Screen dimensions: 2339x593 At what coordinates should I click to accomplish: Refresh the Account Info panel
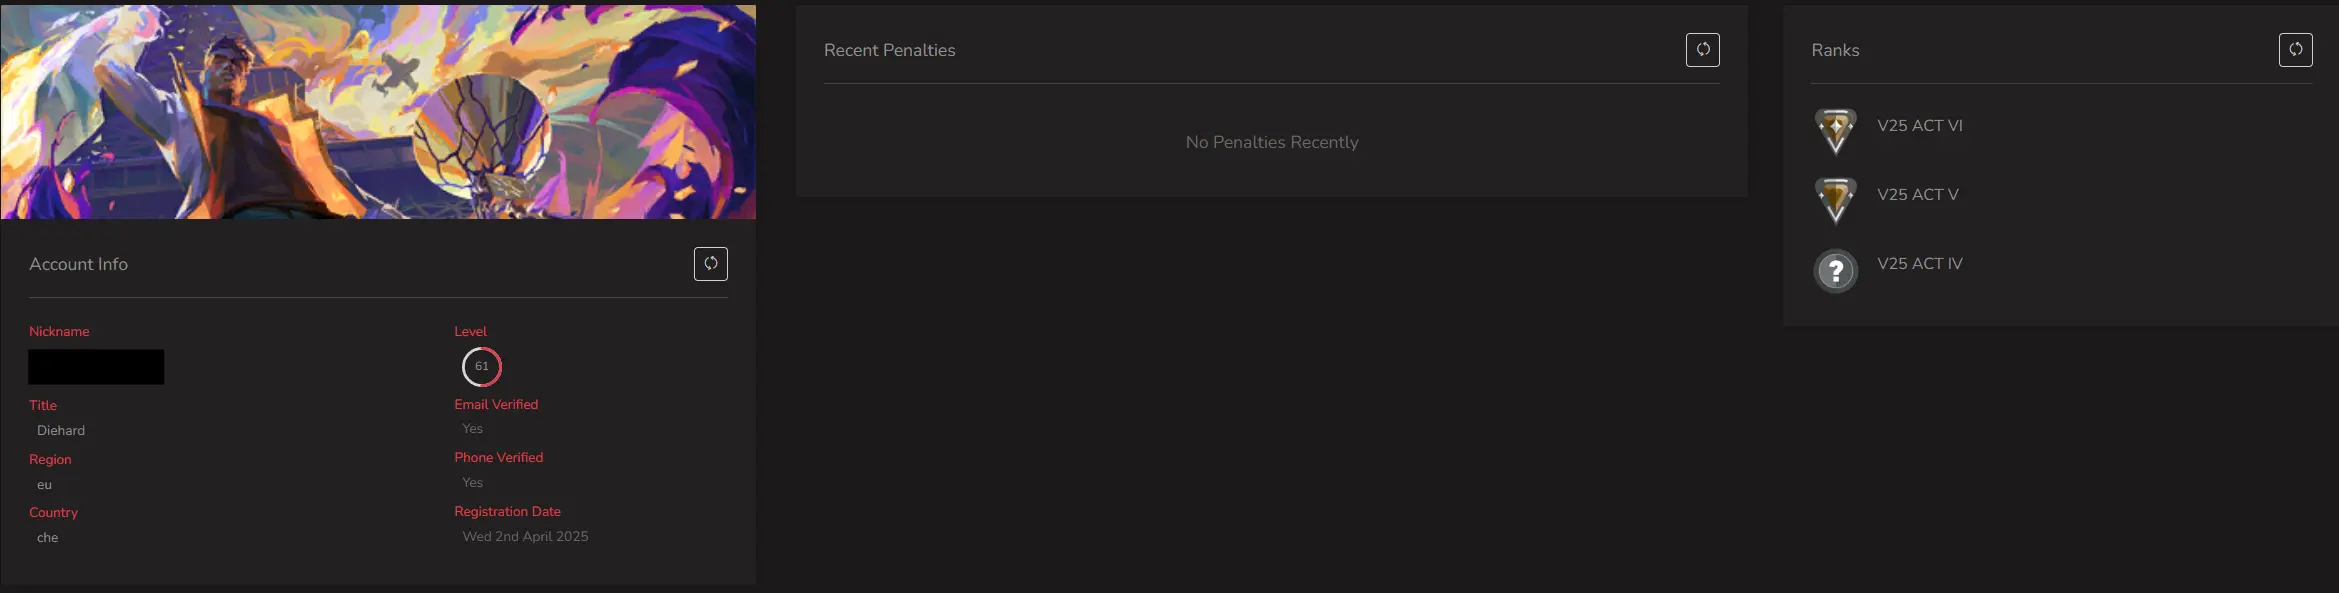[x=710, y=264]
